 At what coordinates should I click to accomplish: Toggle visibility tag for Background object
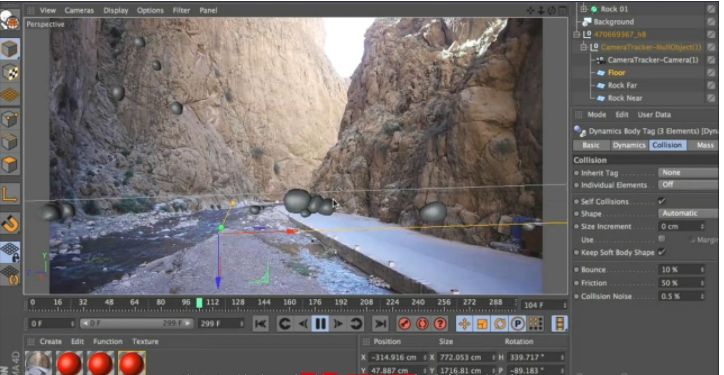pos(711,22)
